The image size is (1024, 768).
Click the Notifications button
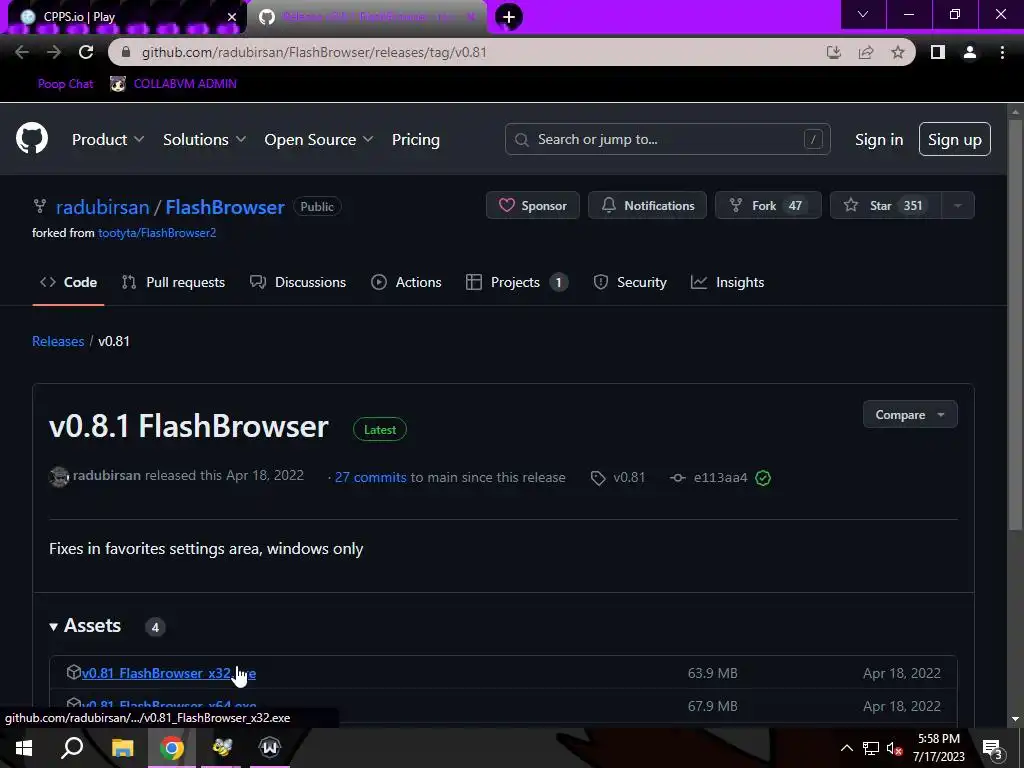[x=647, y=205]
